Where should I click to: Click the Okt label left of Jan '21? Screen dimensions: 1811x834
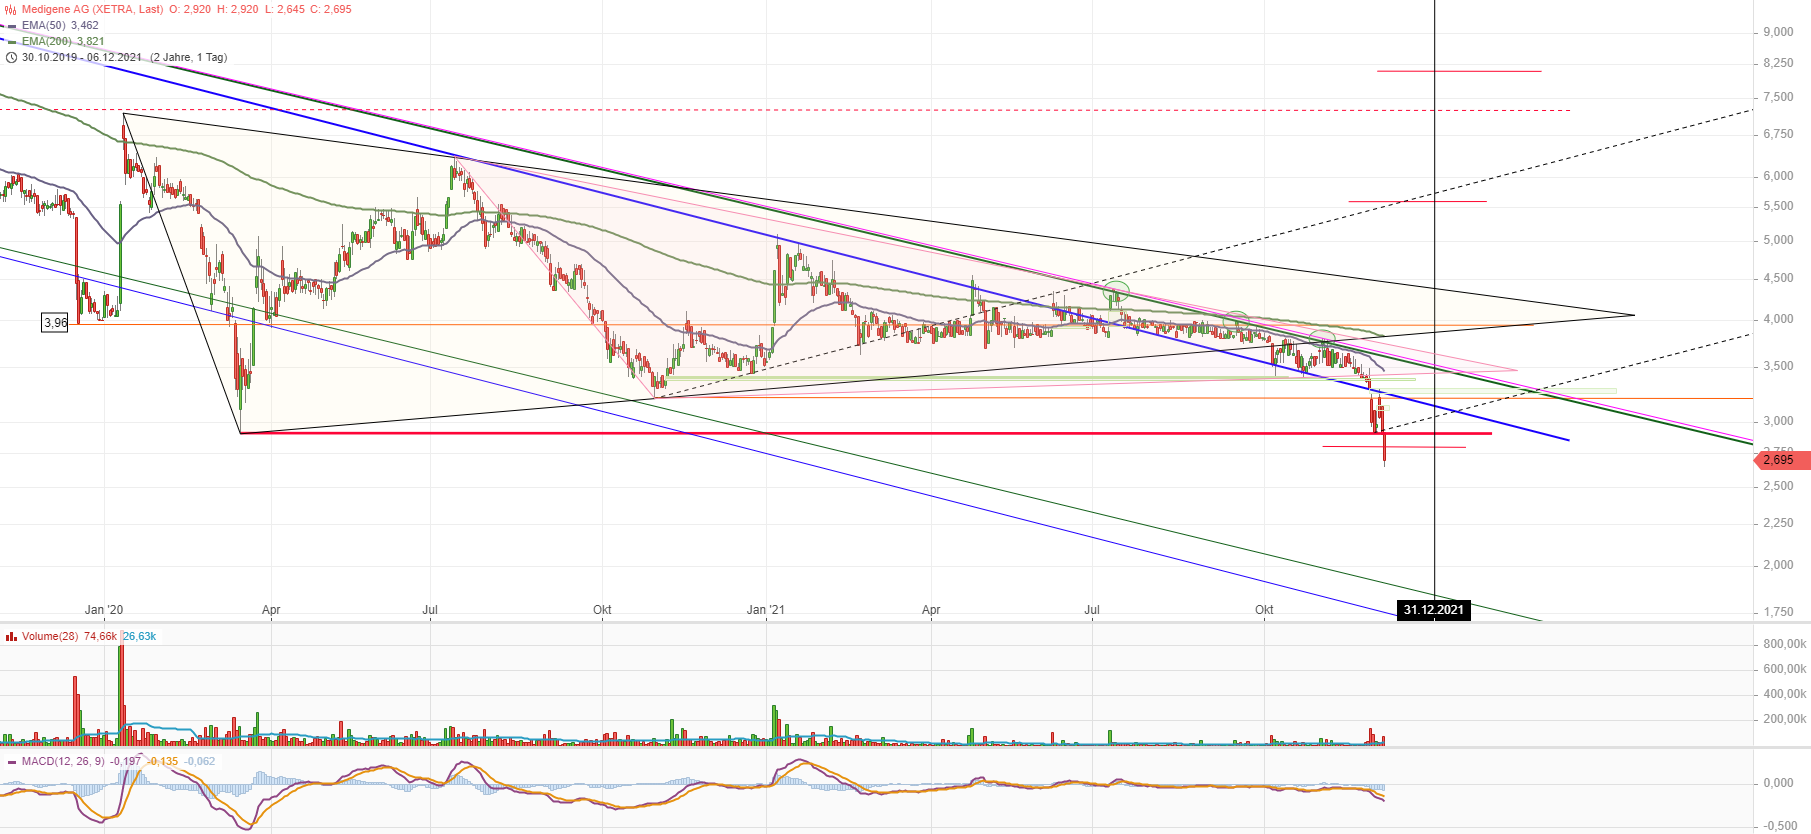click(602, 609)
